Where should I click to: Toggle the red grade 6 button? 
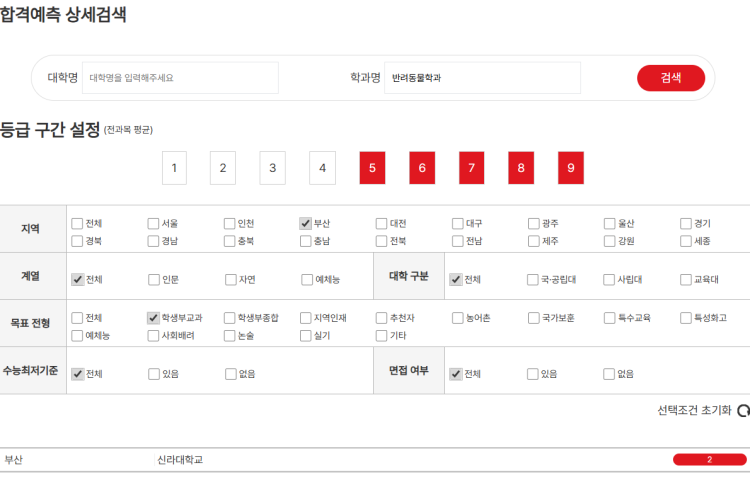[x=422, y=168]
